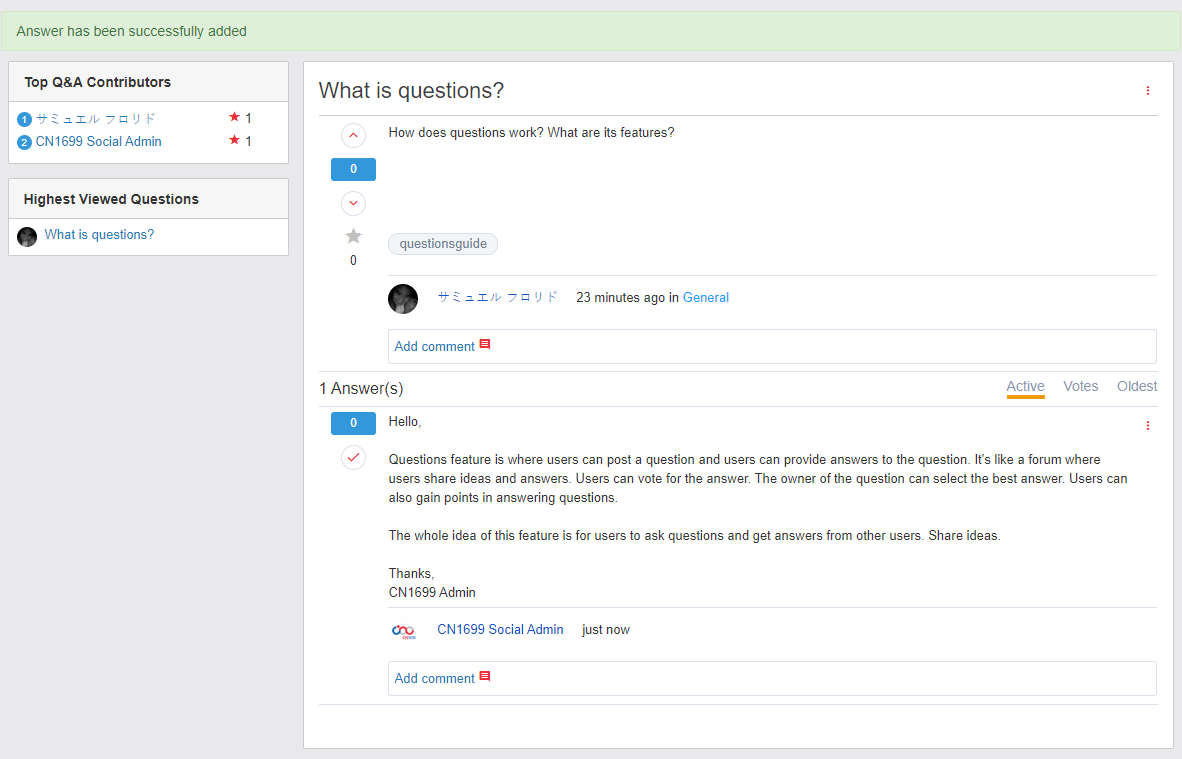Viewport: 1182px width, 759px height.
Task: Click the answer's vote count badge
Action: click(x=353, y=423)
